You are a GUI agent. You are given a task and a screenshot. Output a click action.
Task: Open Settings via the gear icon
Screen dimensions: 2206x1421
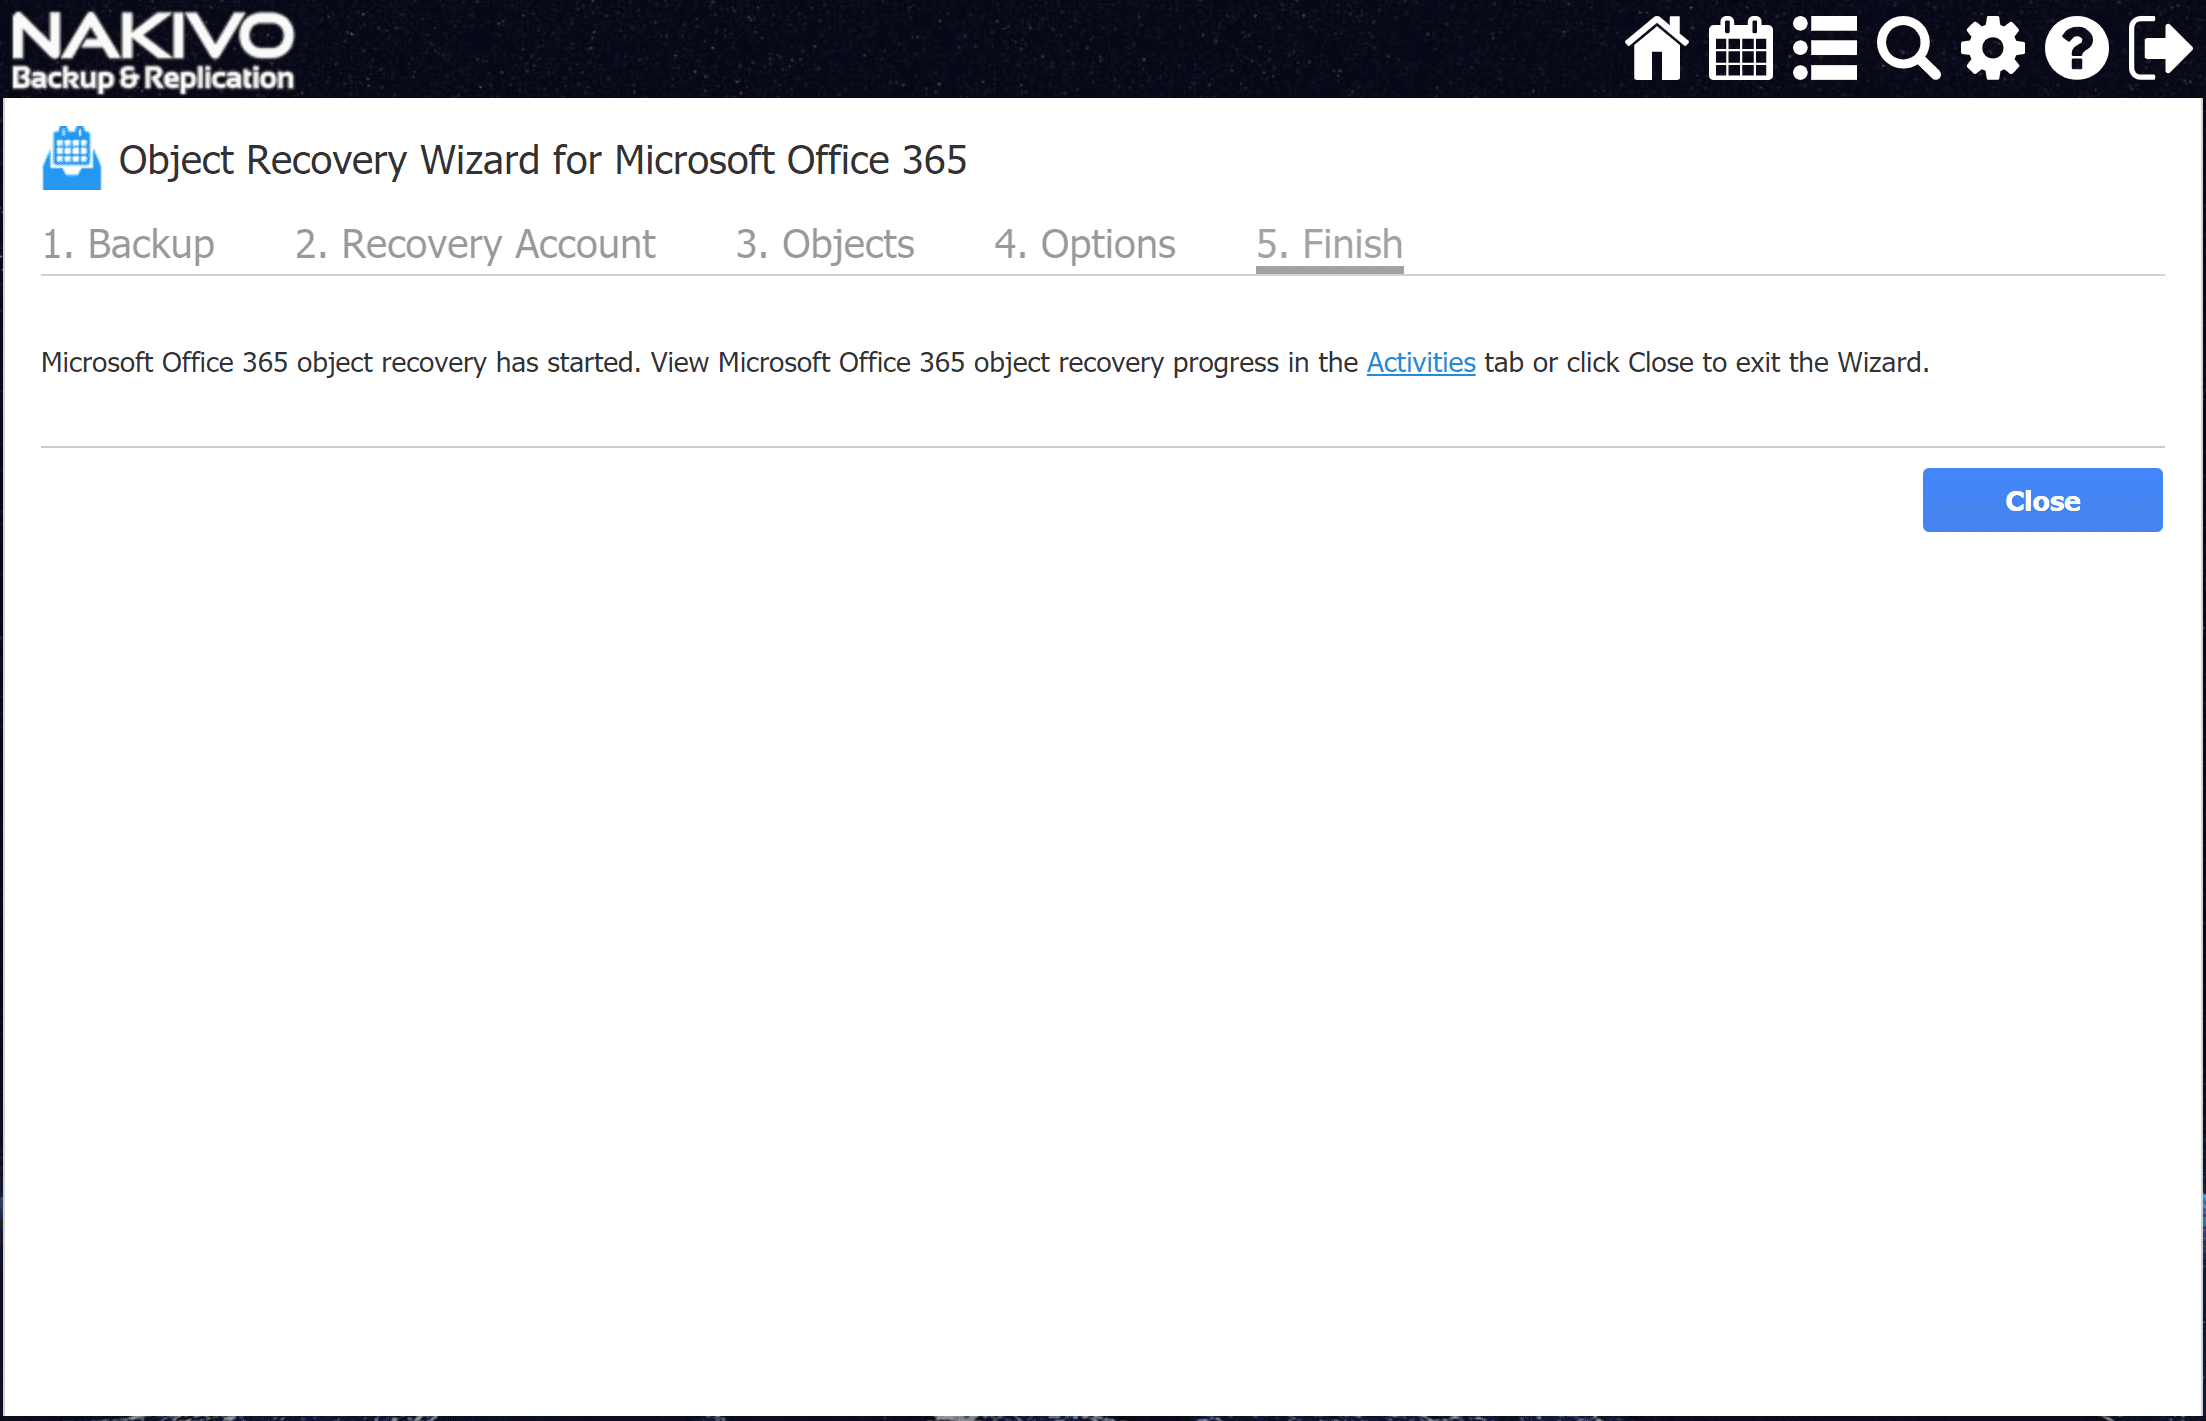1992,48
